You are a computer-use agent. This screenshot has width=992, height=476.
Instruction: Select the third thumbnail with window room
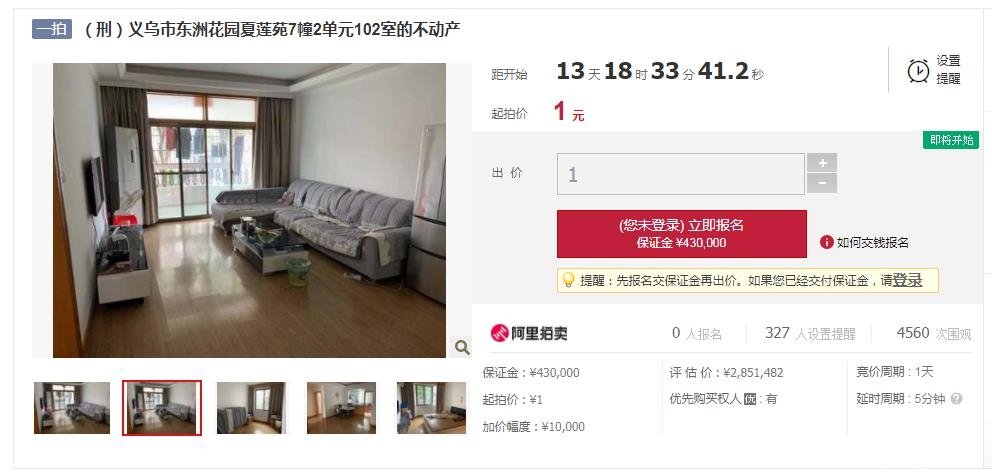(x=251, y=408)
